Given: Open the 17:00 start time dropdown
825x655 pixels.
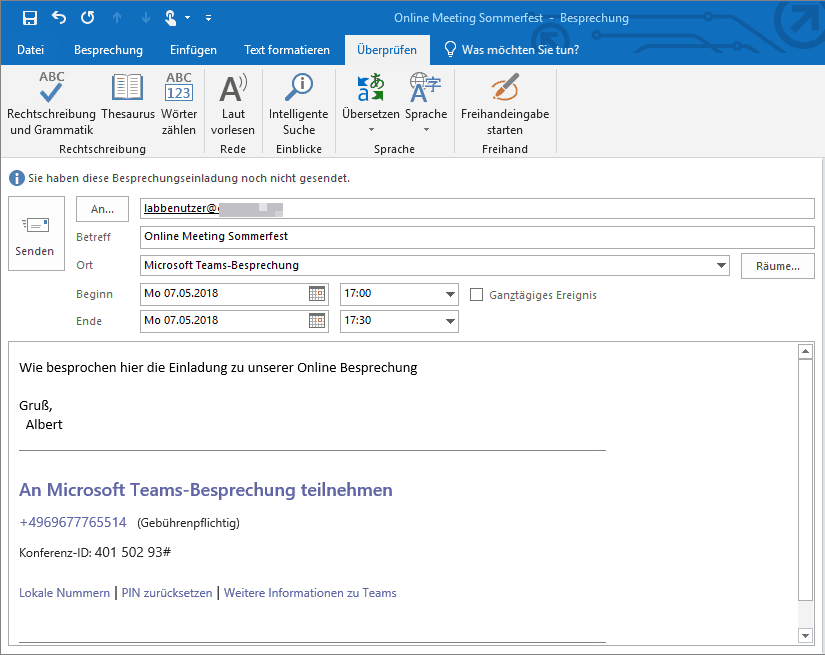Looking at the screenshot, I should click(450, 294).
